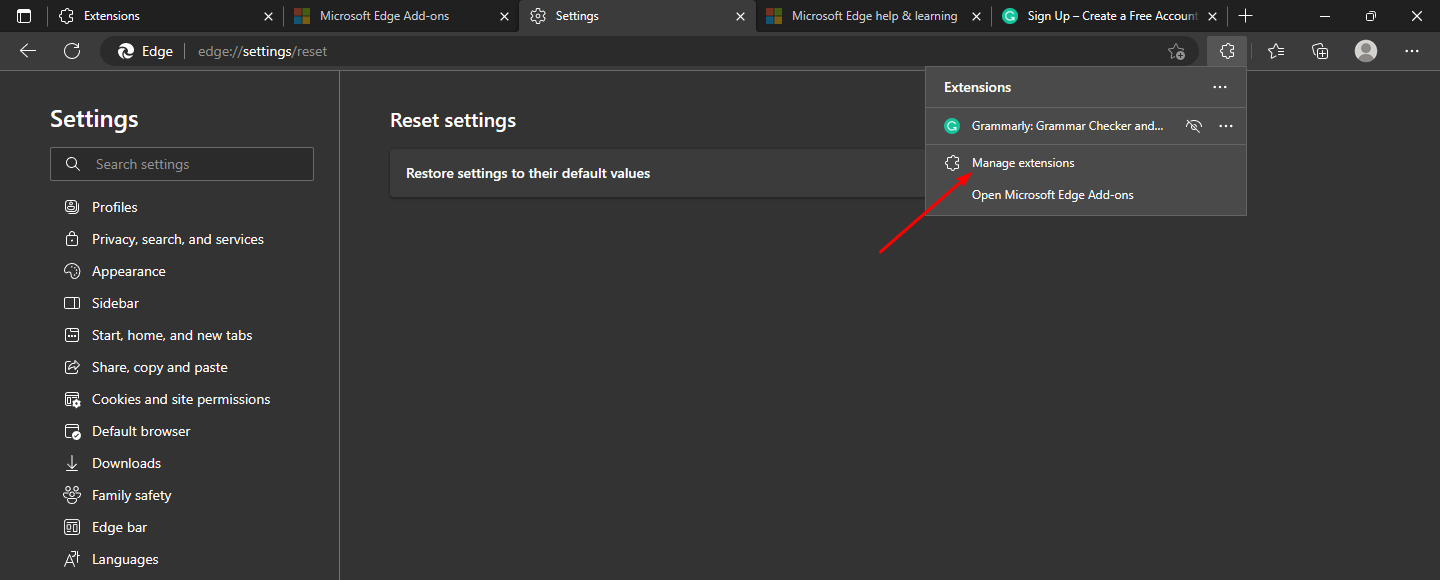Close the Microsoft Edge help & learning tab
The width and height of the screenshot is (1440, 580).
[x=976, y=16]
